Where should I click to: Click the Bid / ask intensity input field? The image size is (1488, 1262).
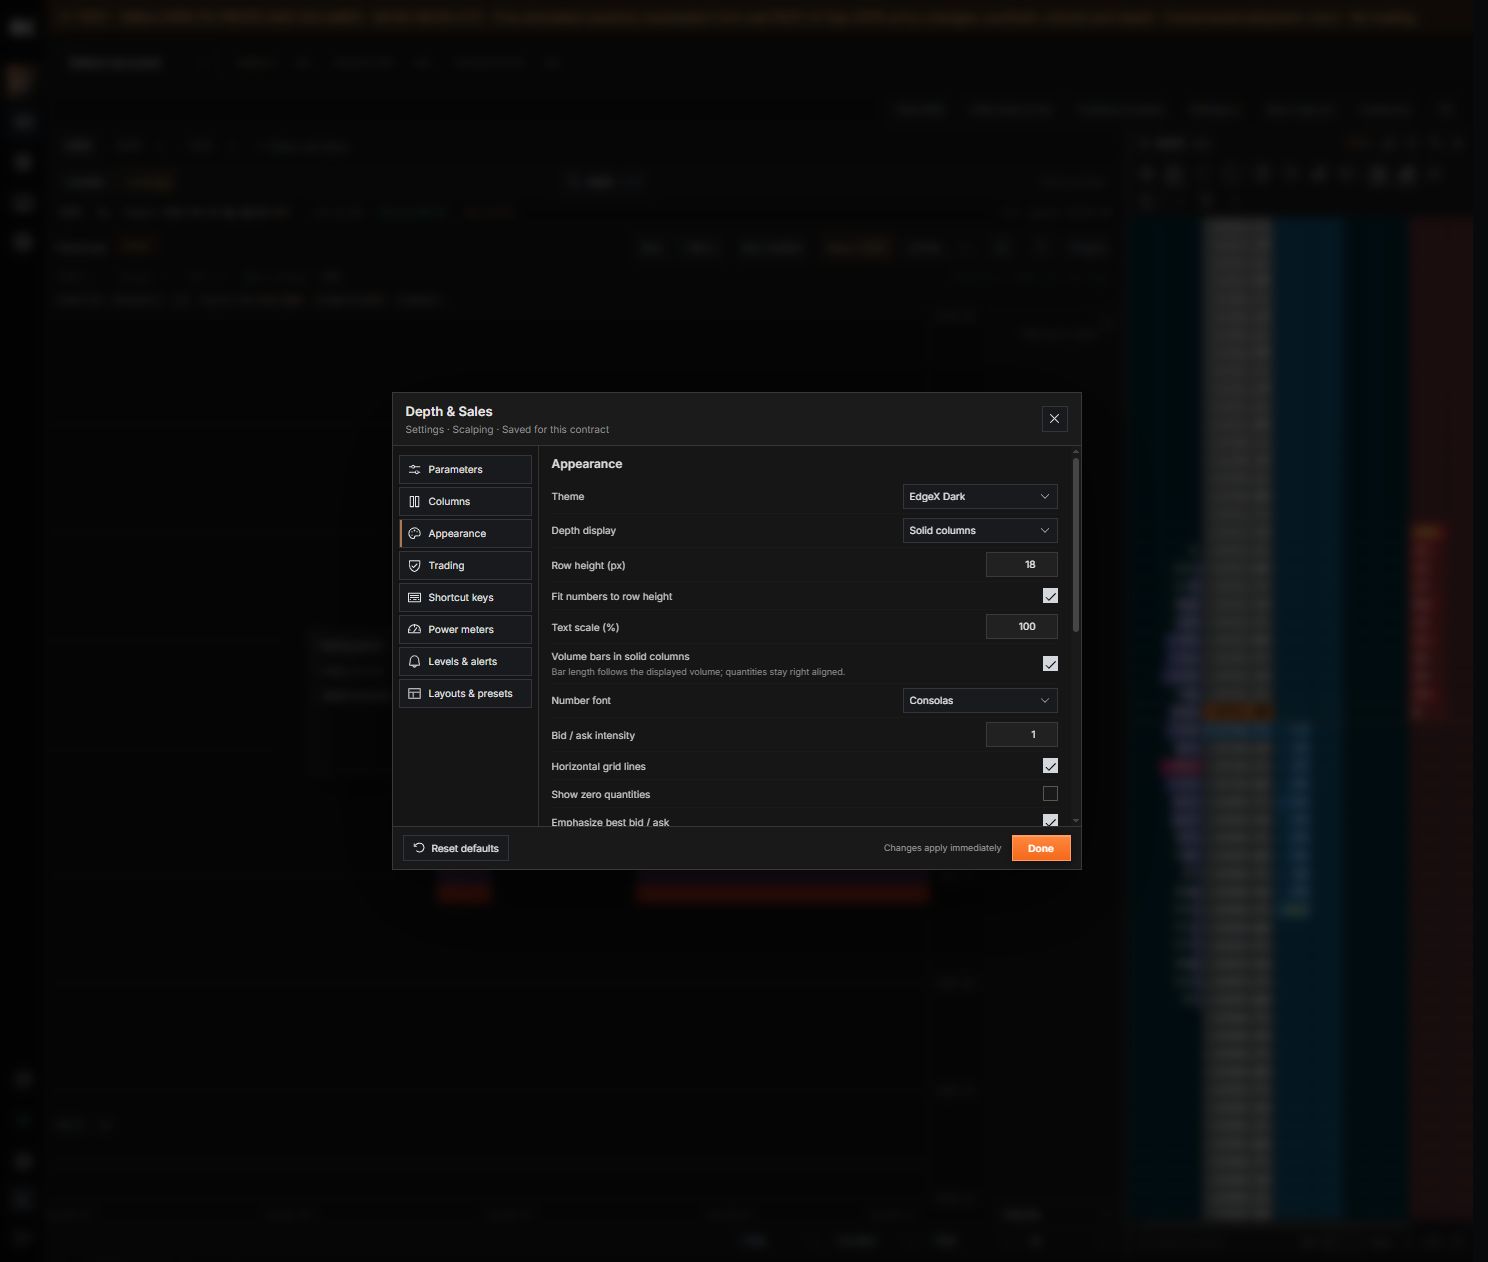click(1021, 735)
